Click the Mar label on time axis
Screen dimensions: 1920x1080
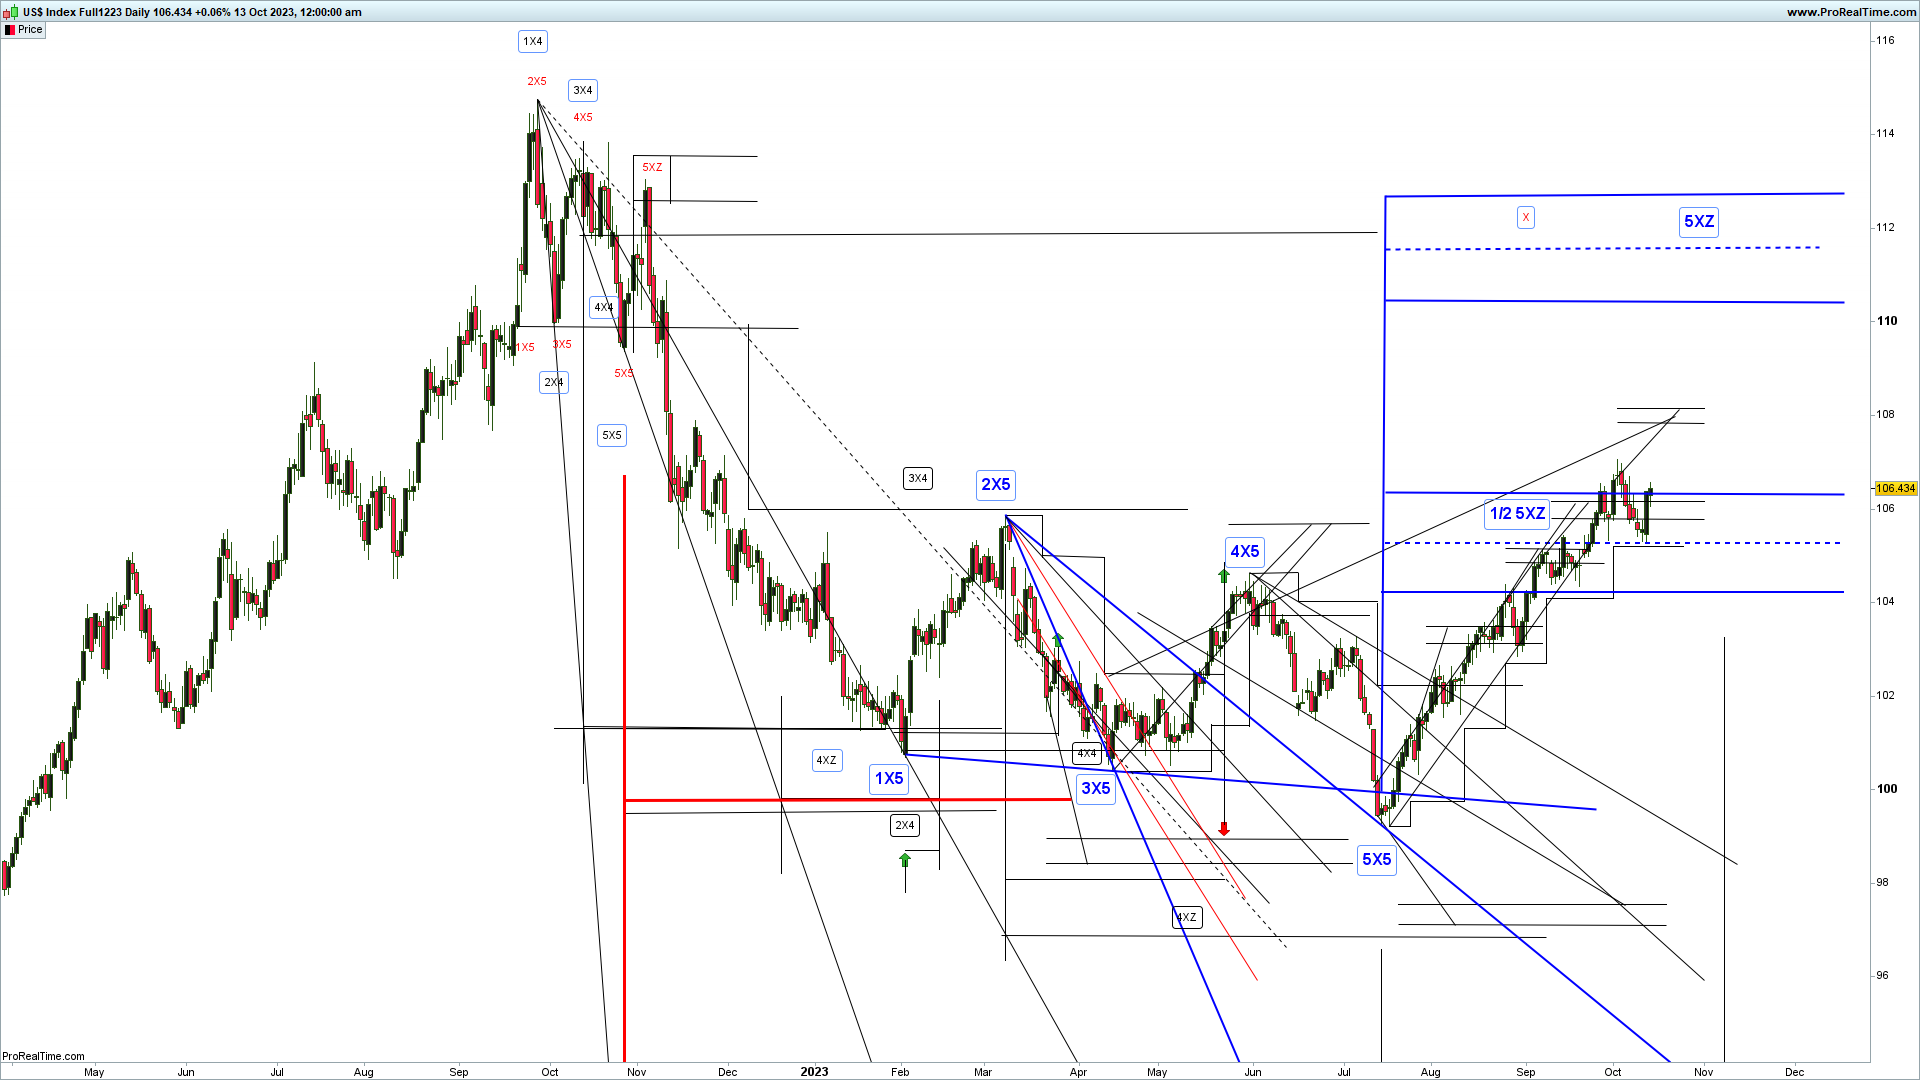983,1072
